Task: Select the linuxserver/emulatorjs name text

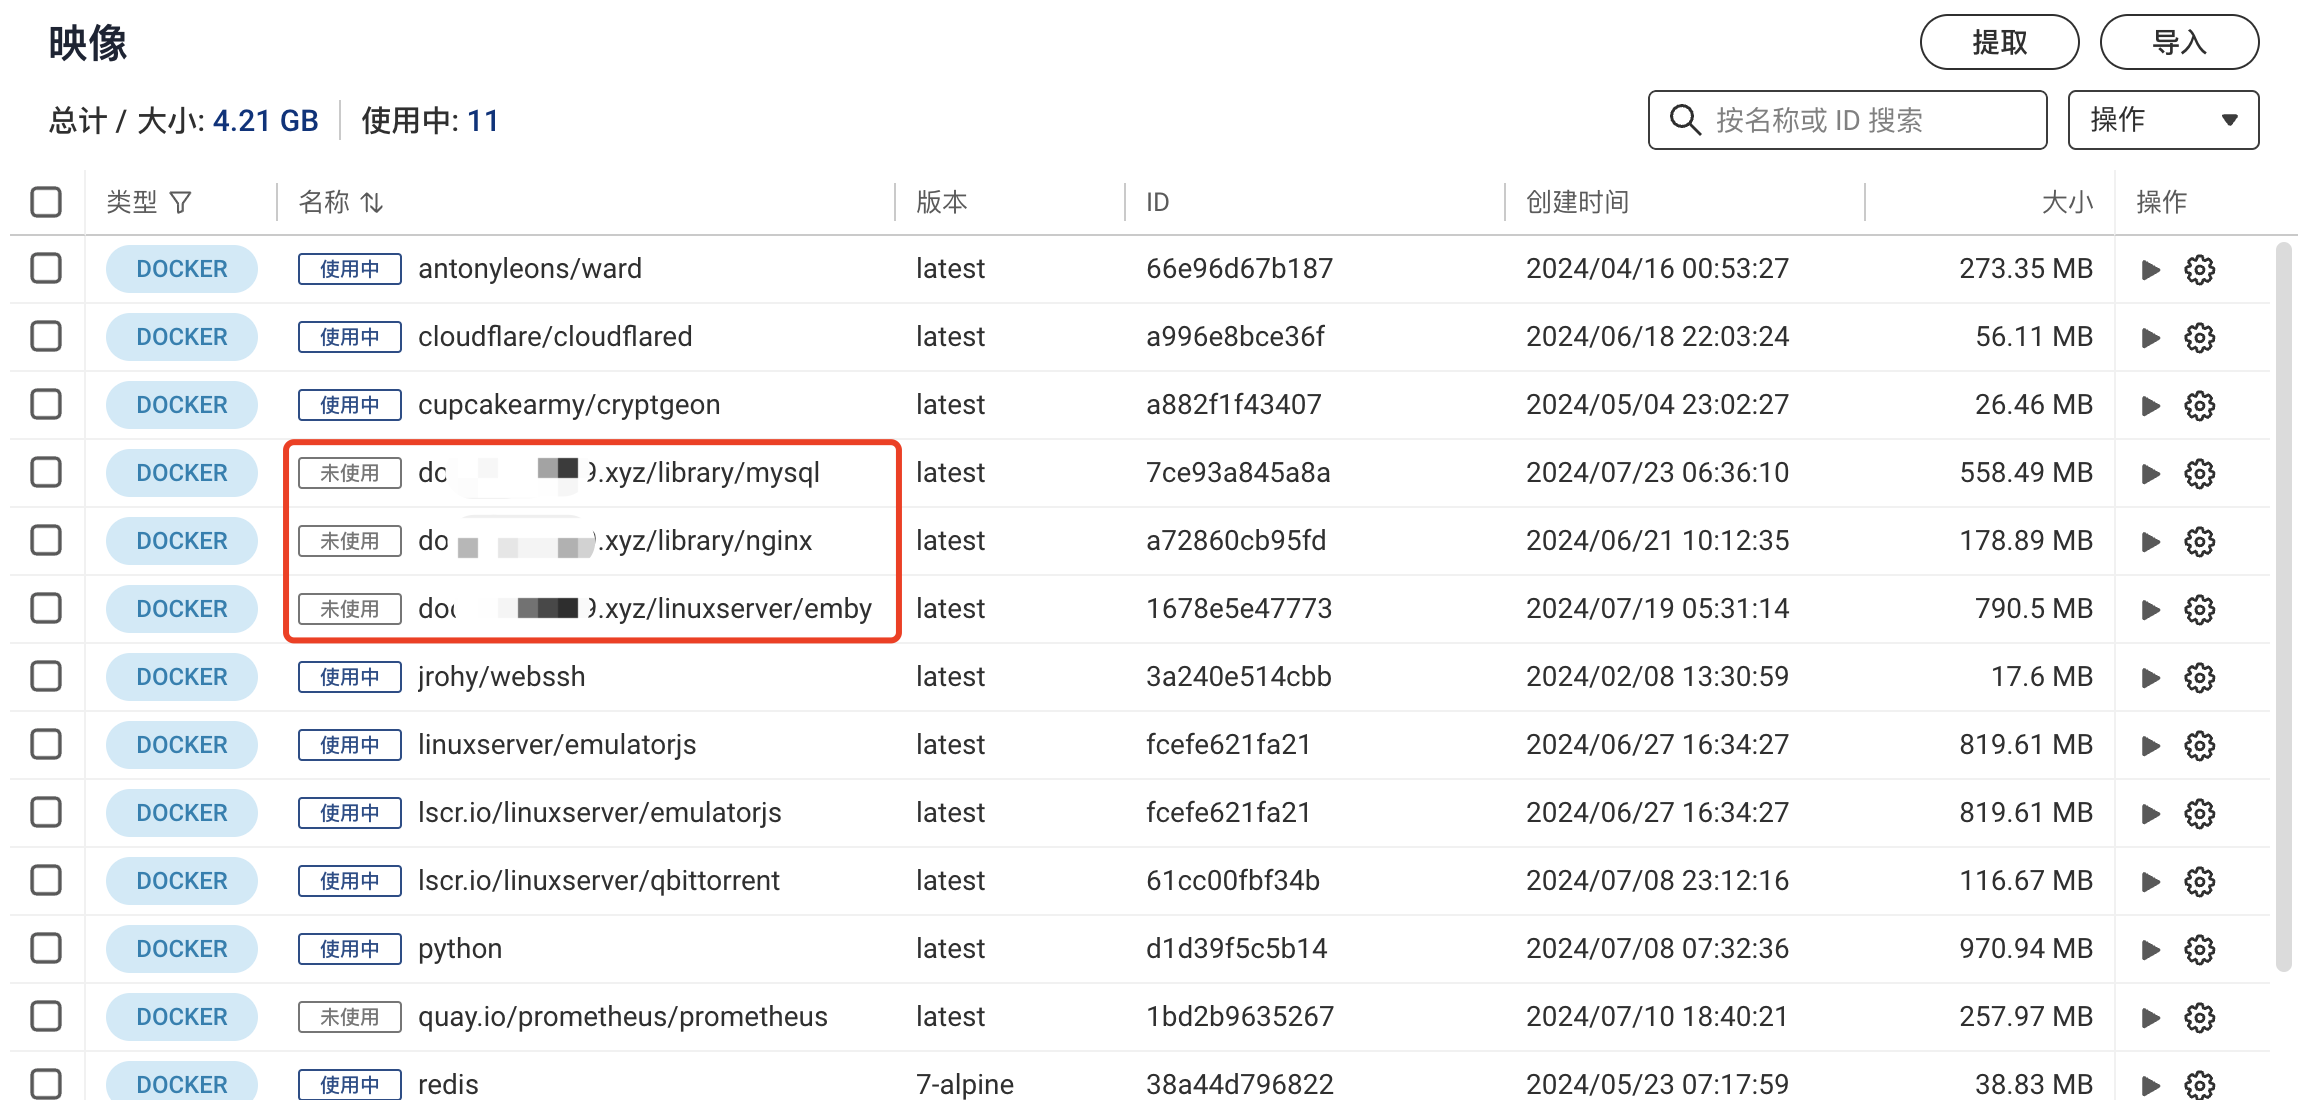Action: coord(557,745)
